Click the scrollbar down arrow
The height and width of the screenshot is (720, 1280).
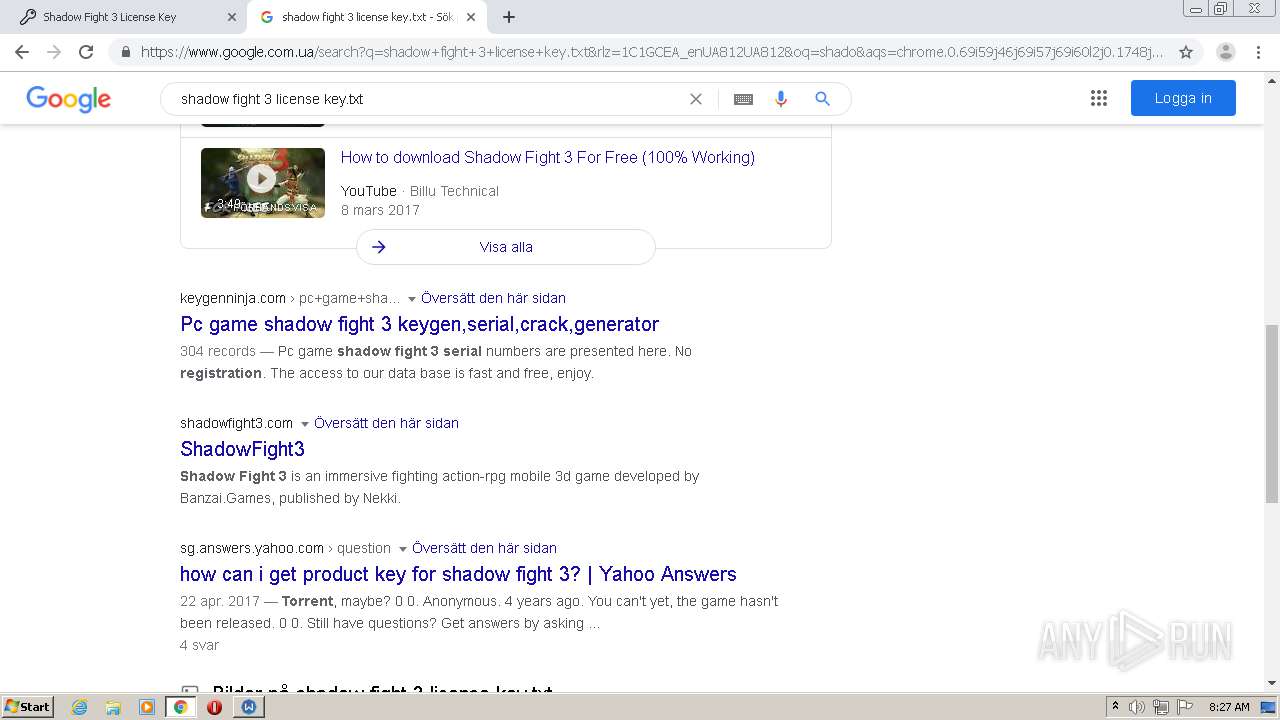coord(1271,683)
